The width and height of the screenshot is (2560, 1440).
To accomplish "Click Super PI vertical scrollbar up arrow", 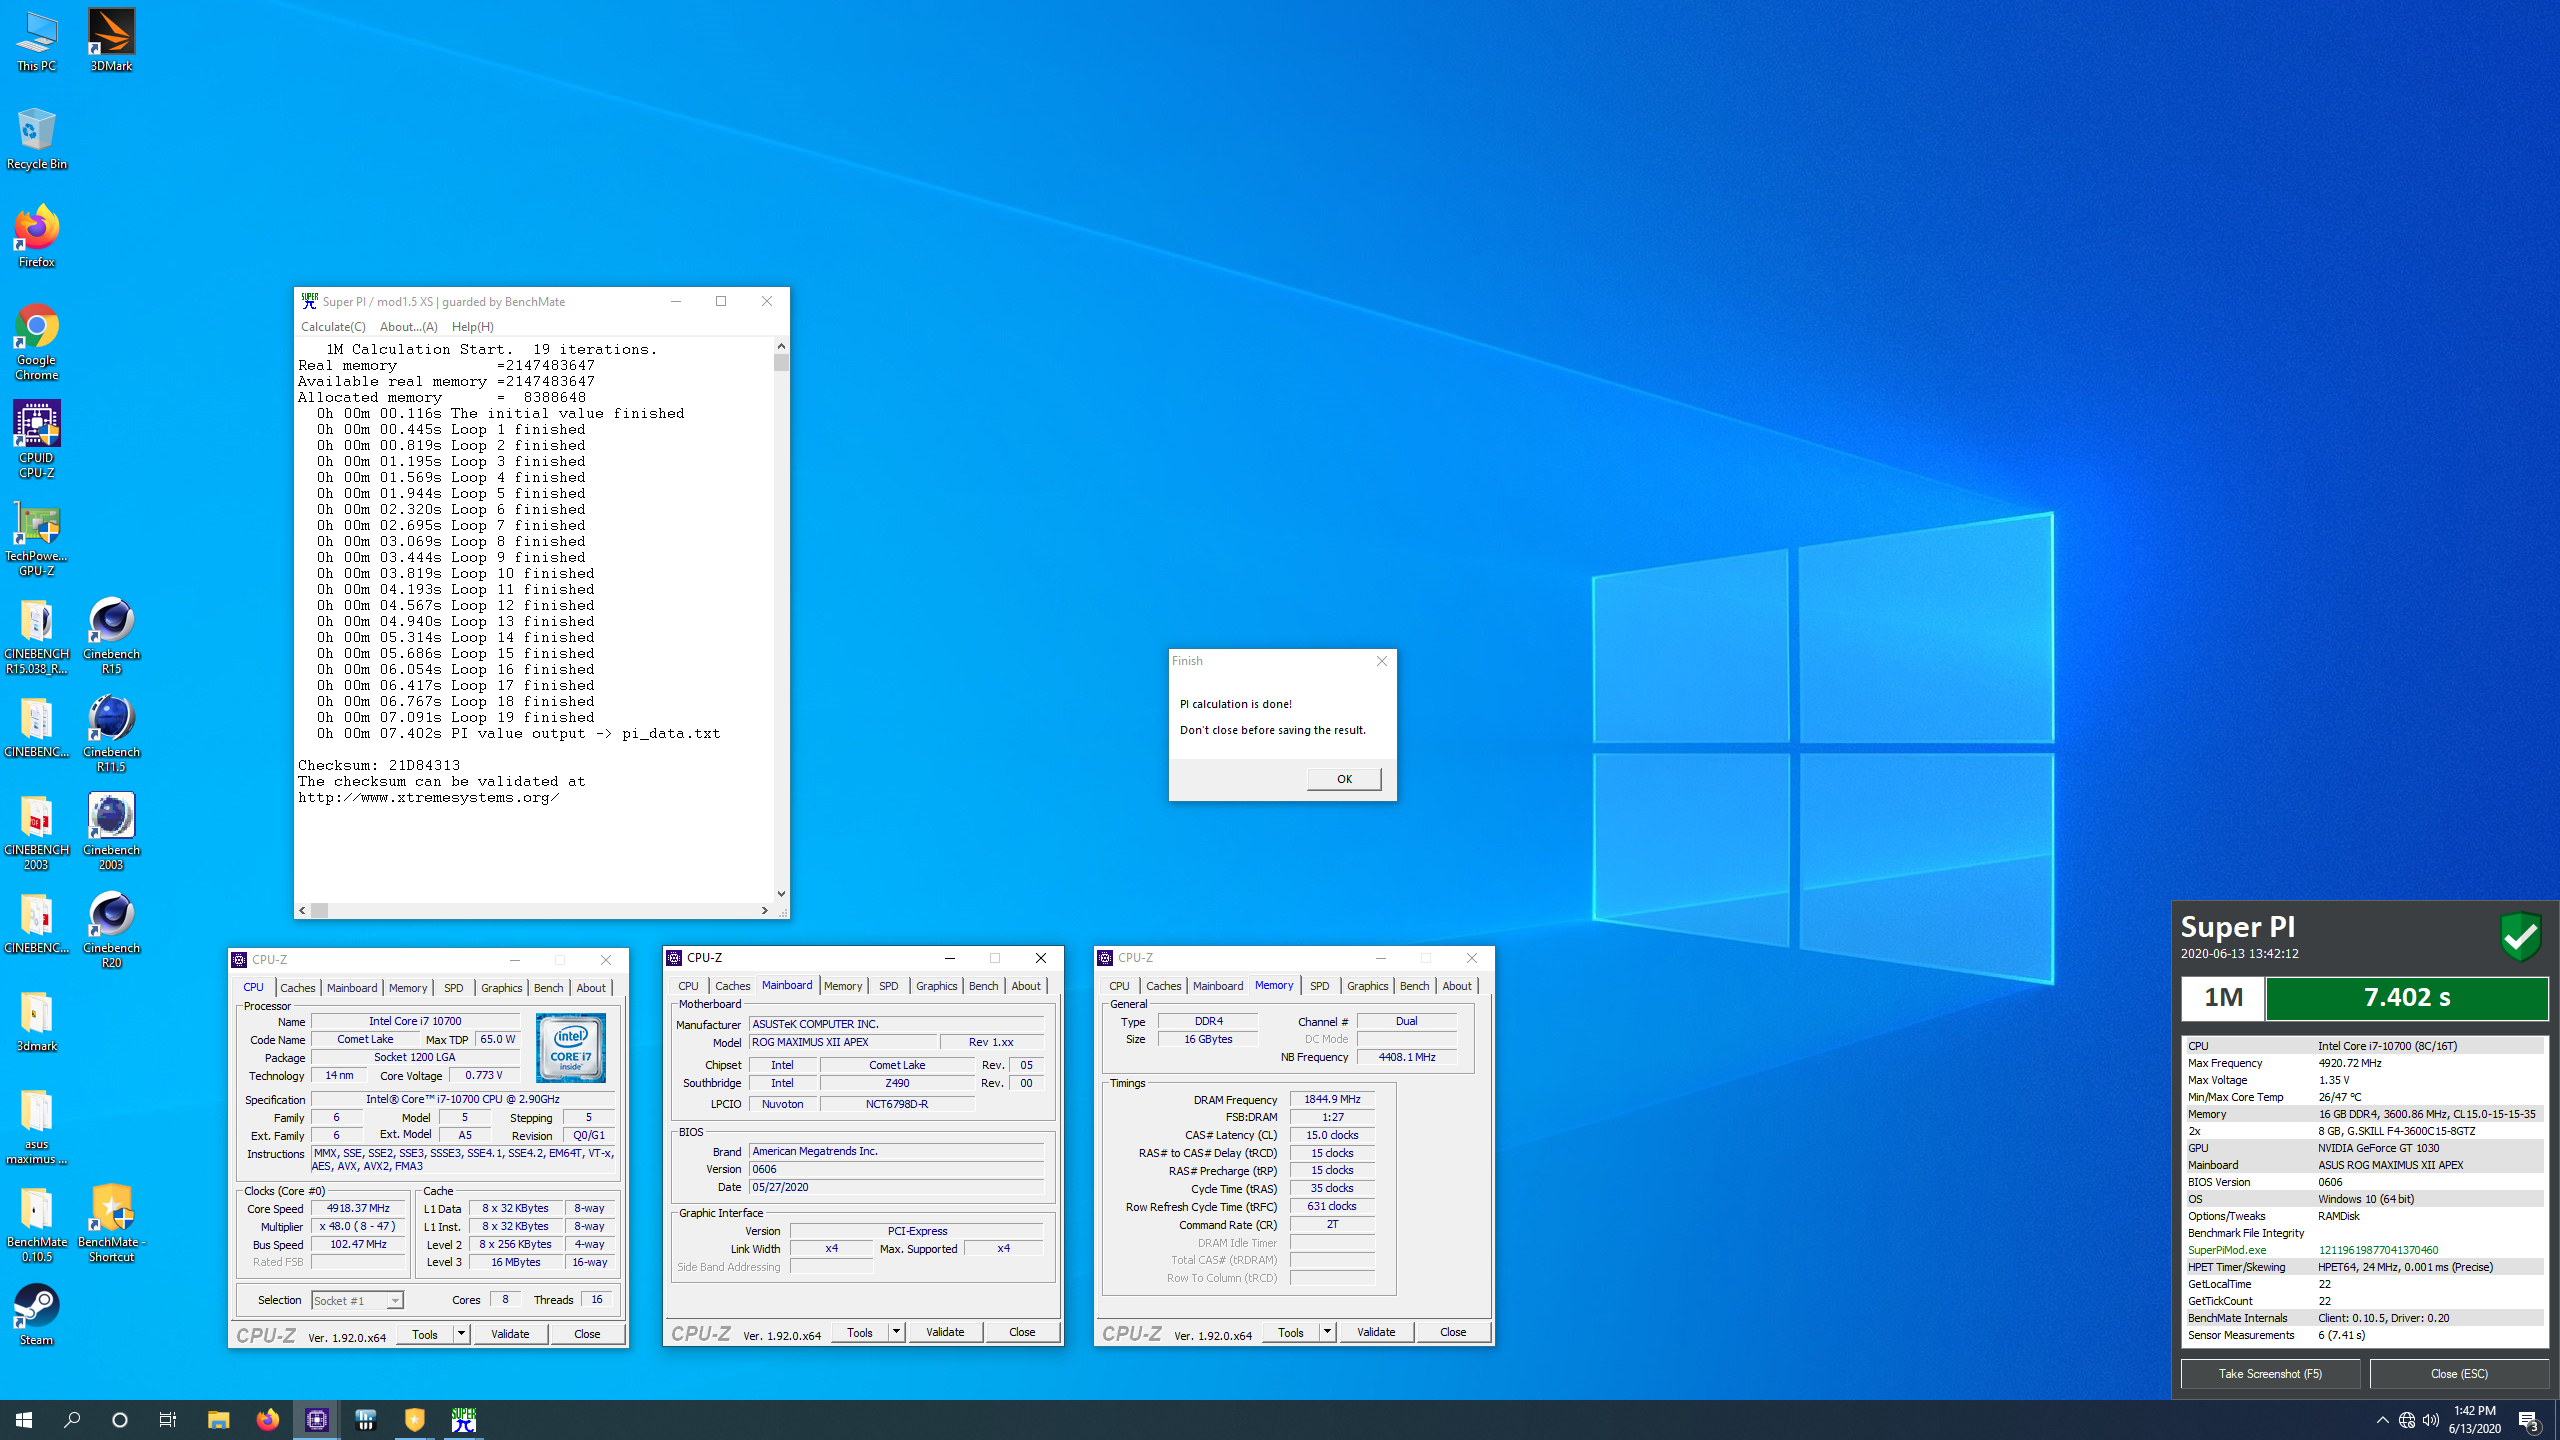I will [x=781, y=346].
